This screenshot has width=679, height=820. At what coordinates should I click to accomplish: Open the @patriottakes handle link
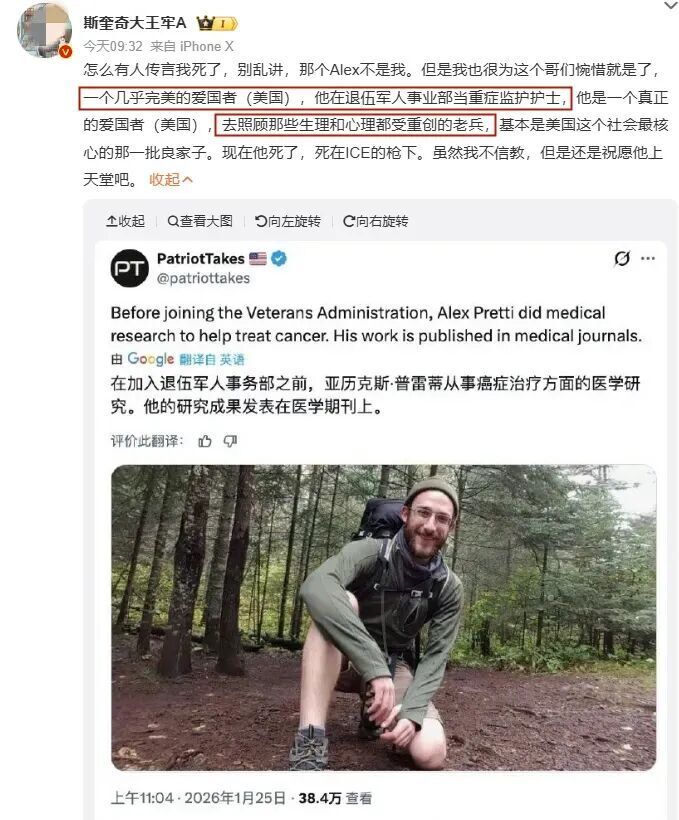coord(203,278)
